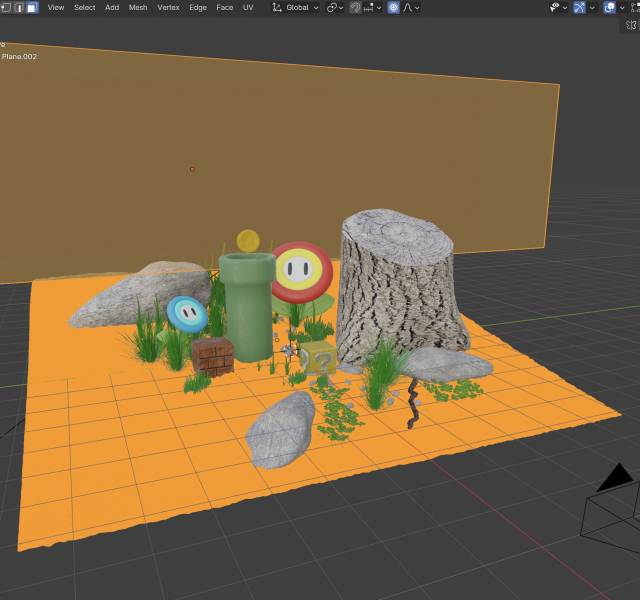The height and width of the screenshot is (600, 640).
Task: Toggle snapping magnet icon
Action: point(356,7)
